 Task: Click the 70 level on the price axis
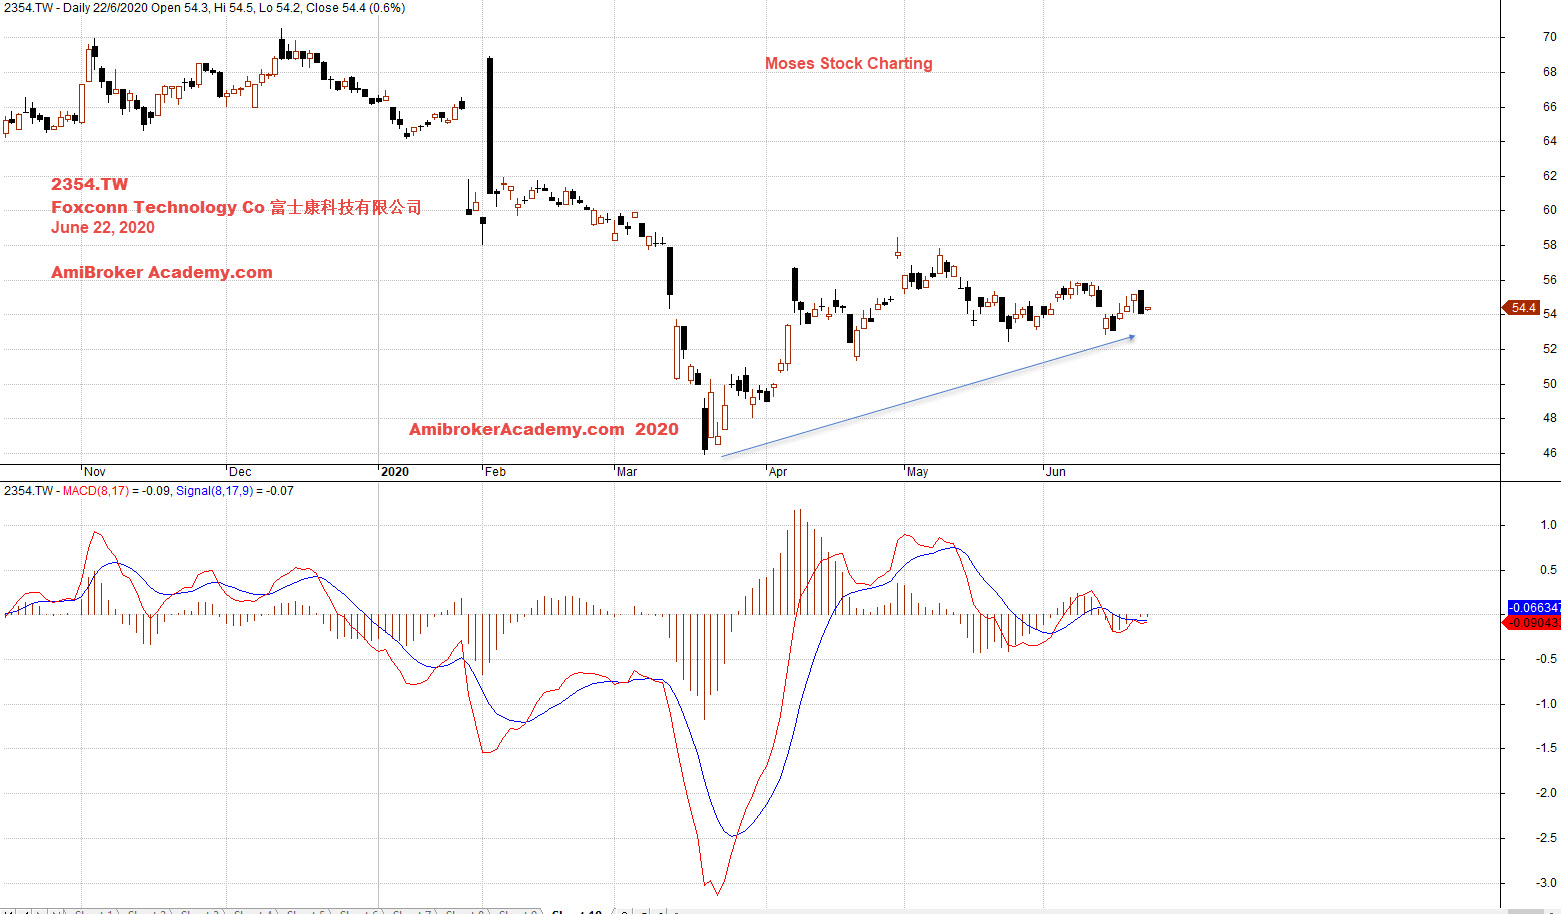coord(1549,37)
